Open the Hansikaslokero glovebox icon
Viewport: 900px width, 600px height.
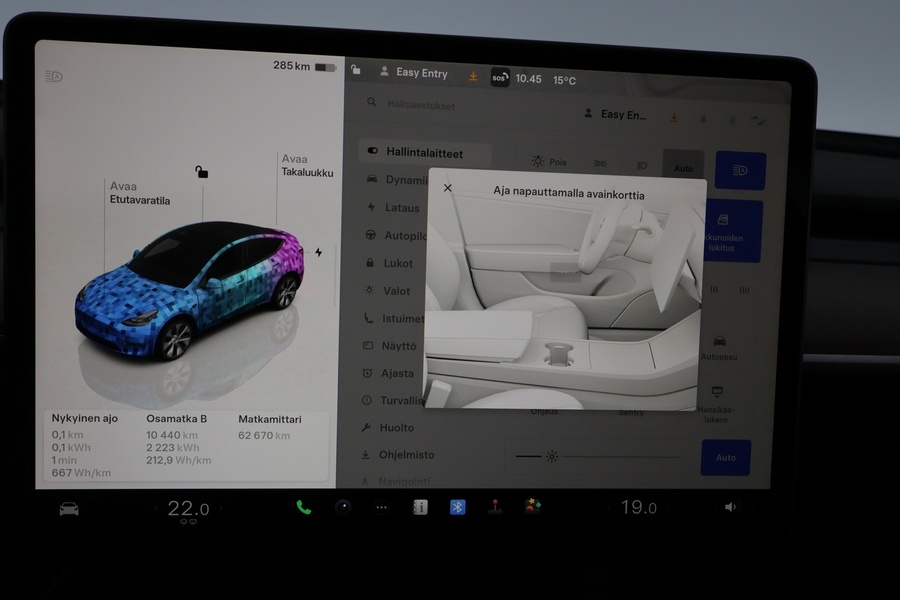pyautogui.click(x=716, y=394)
